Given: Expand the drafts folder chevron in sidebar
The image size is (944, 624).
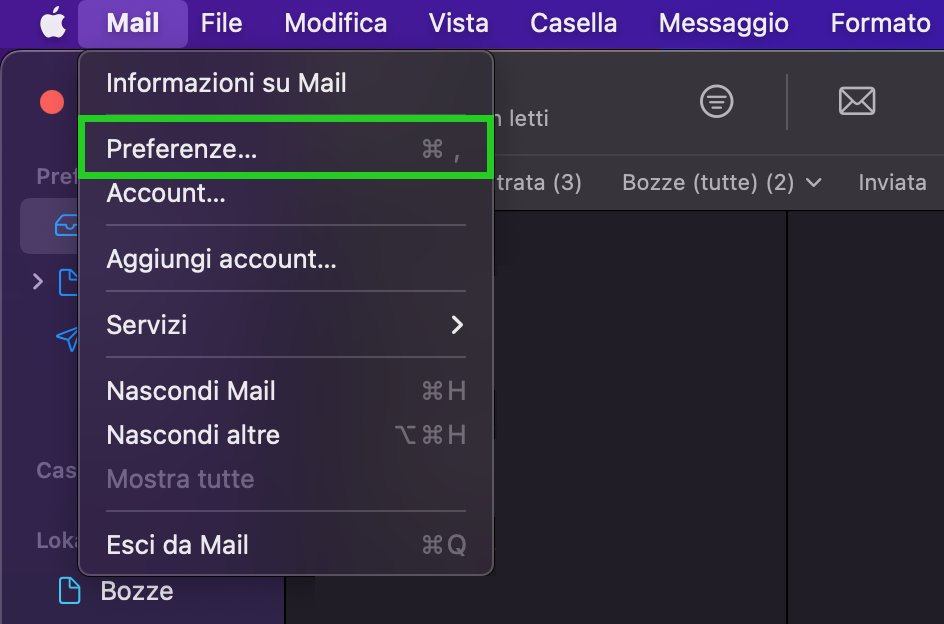Looking at the screenshot, I should tap(38, 281).
